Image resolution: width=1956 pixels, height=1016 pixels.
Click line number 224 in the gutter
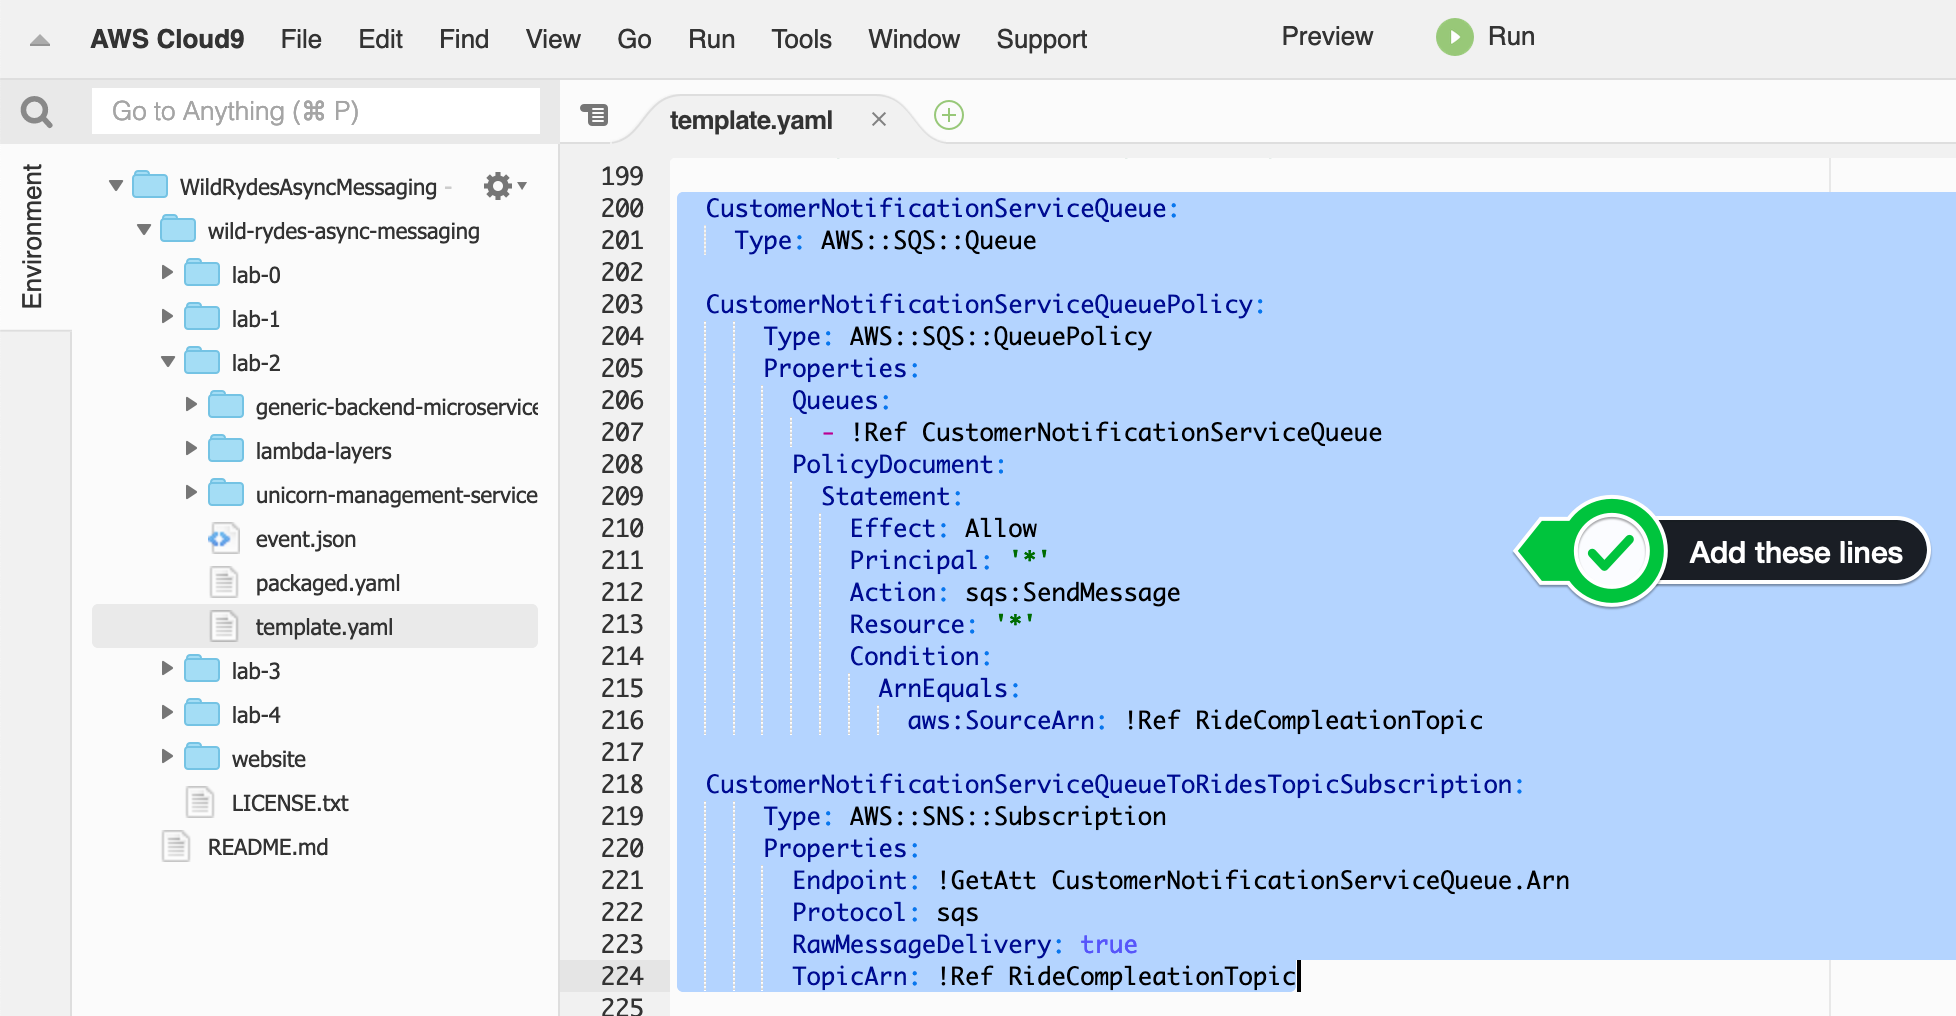pos(622,976)
